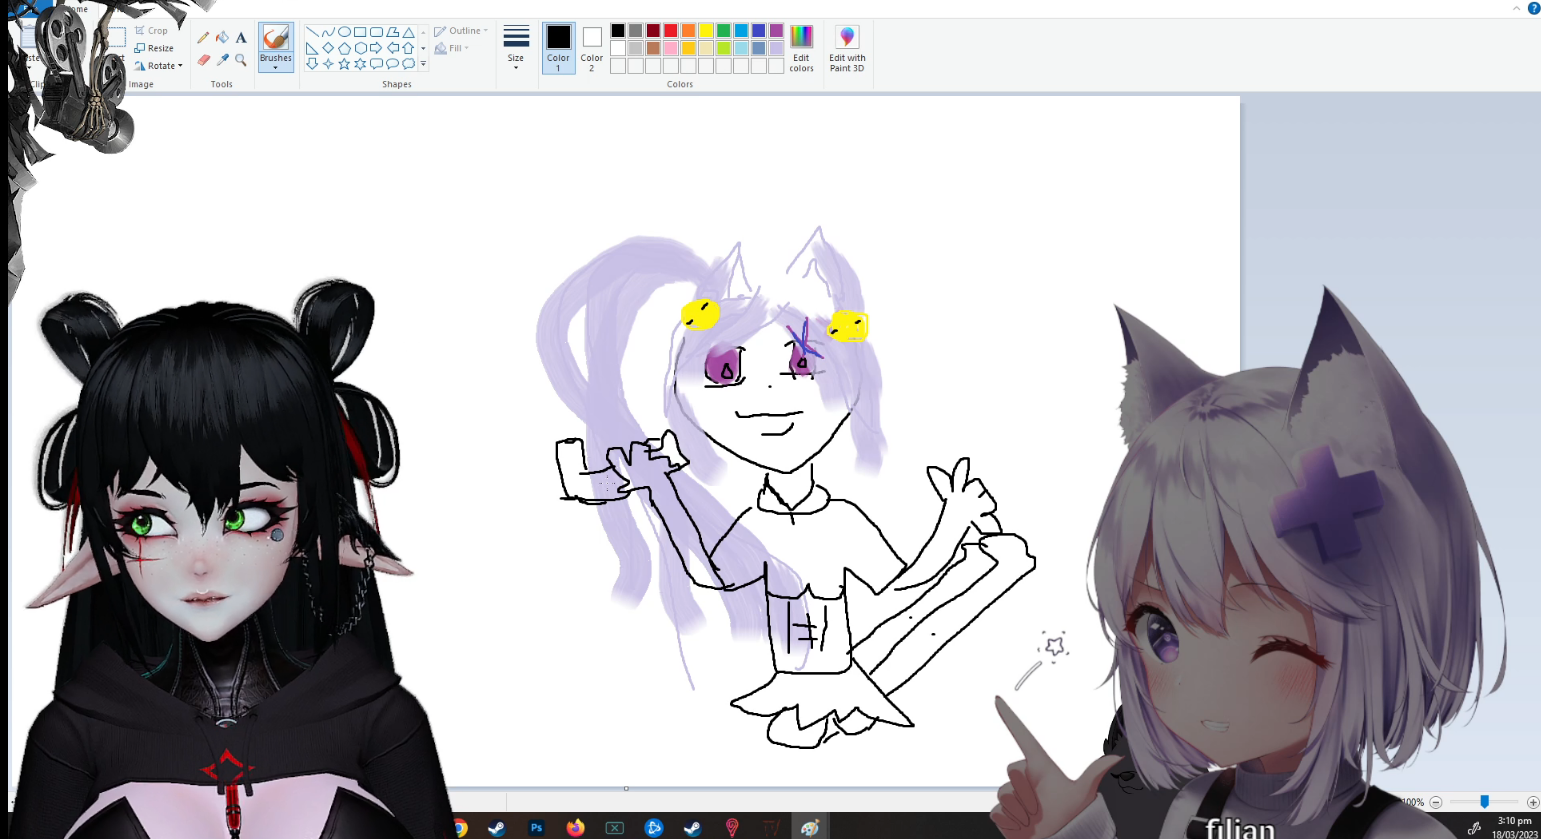Choose the lavender palette color
Screen dimensions: 1541x839
(x=776, y=48)
